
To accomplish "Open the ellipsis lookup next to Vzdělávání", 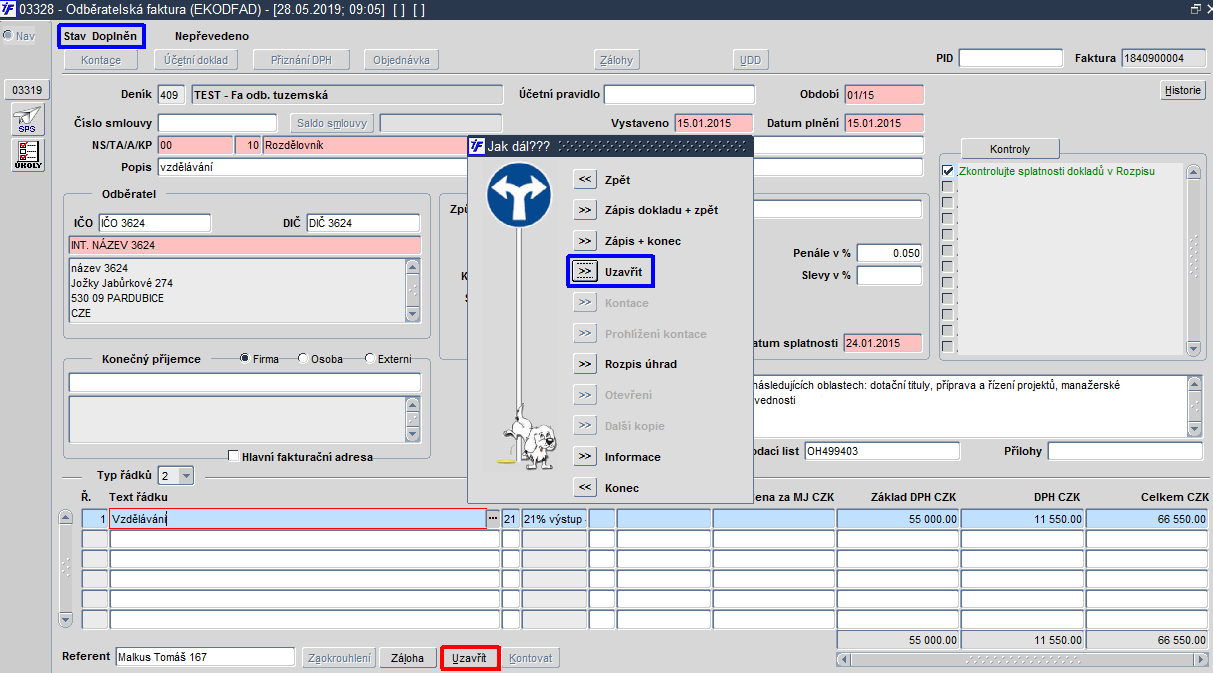I will coord(492,519).
